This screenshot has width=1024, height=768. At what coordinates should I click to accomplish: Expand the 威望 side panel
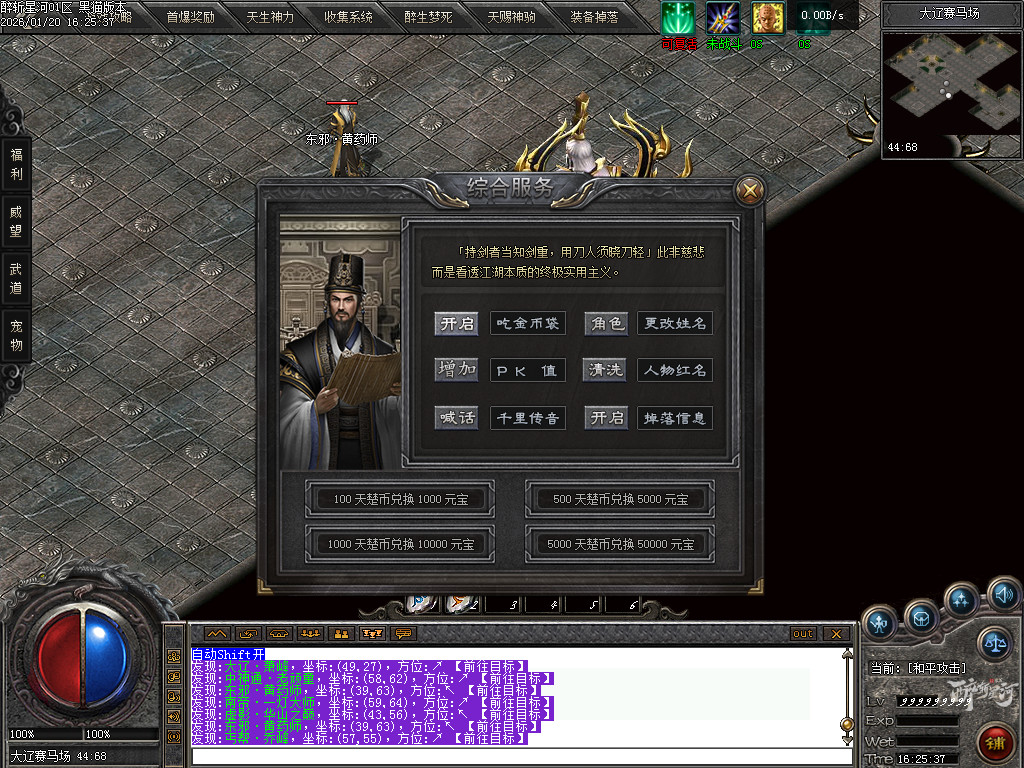click(x=16, y=221)
